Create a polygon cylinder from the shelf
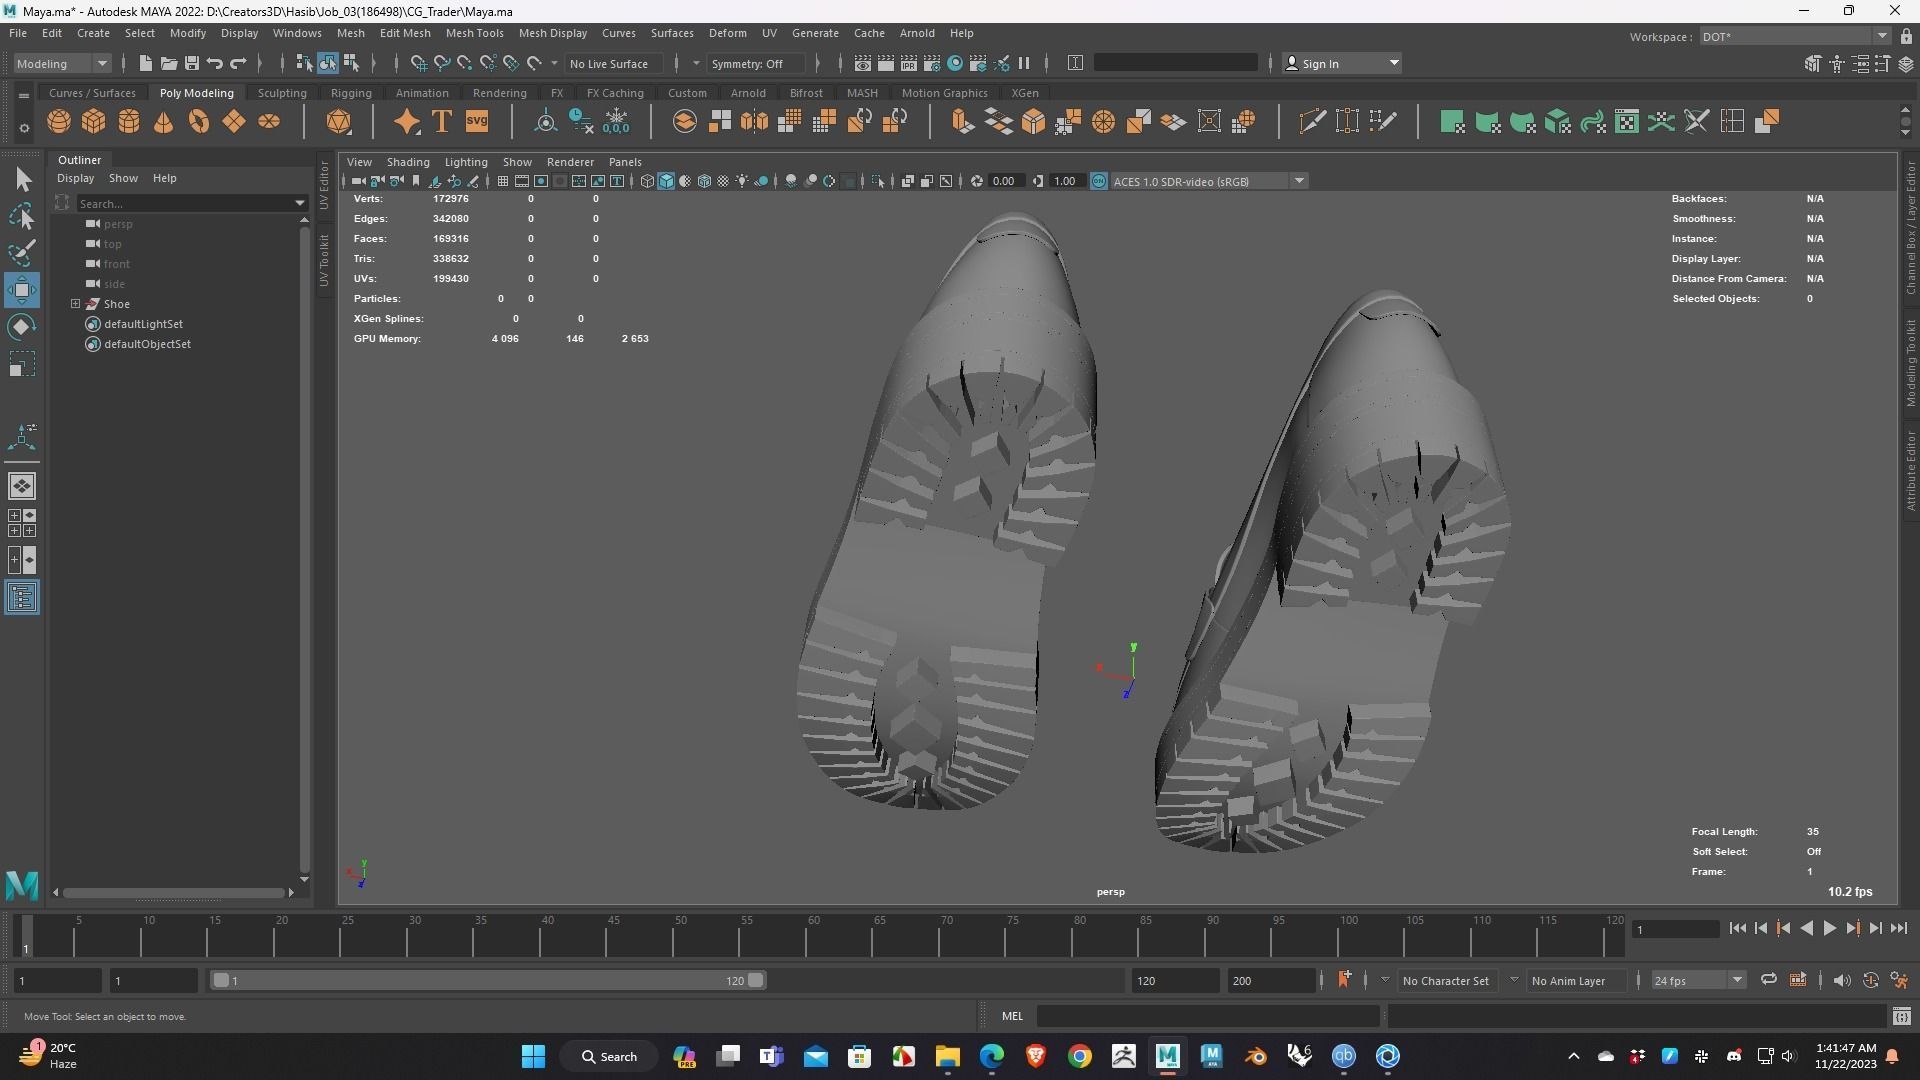 coord(128,122)
